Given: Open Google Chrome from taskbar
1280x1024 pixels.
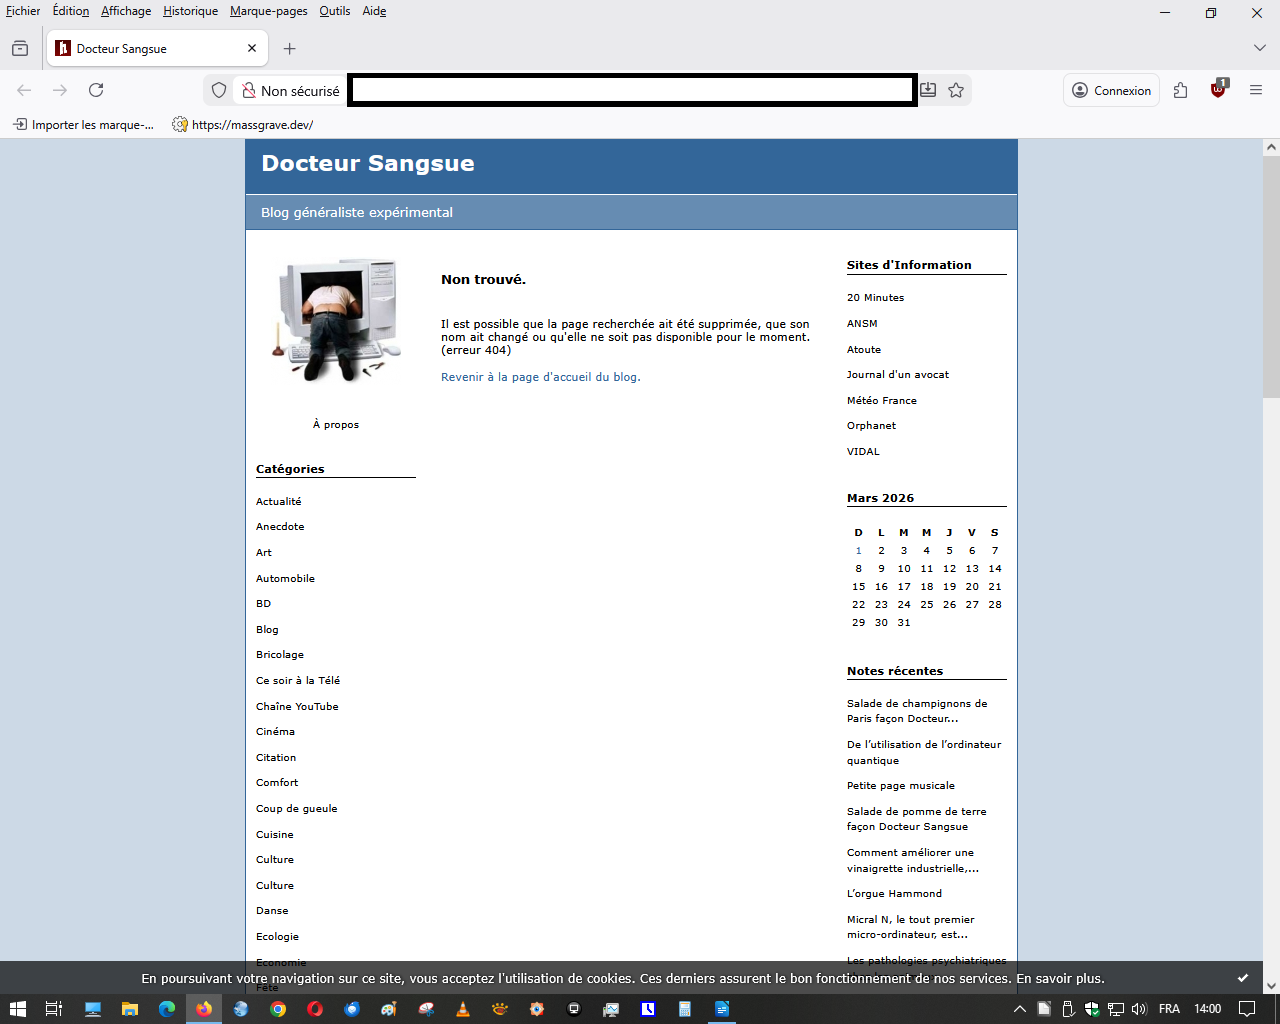Looking at the screenshot, I should (x=278, y=1009).
